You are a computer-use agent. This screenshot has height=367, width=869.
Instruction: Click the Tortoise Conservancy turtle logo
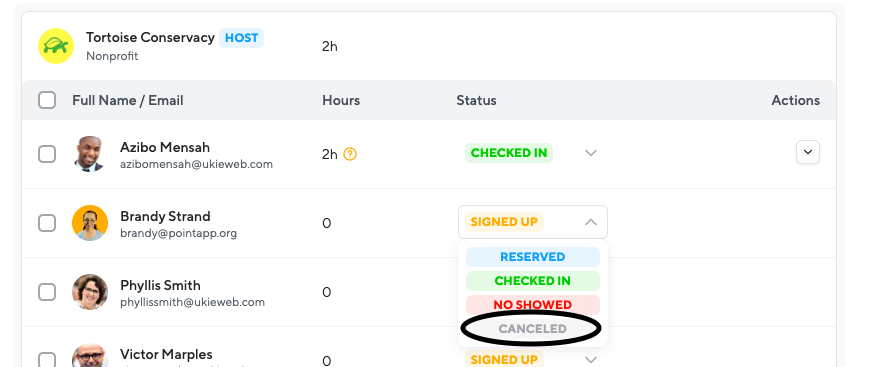click(56, 46)
